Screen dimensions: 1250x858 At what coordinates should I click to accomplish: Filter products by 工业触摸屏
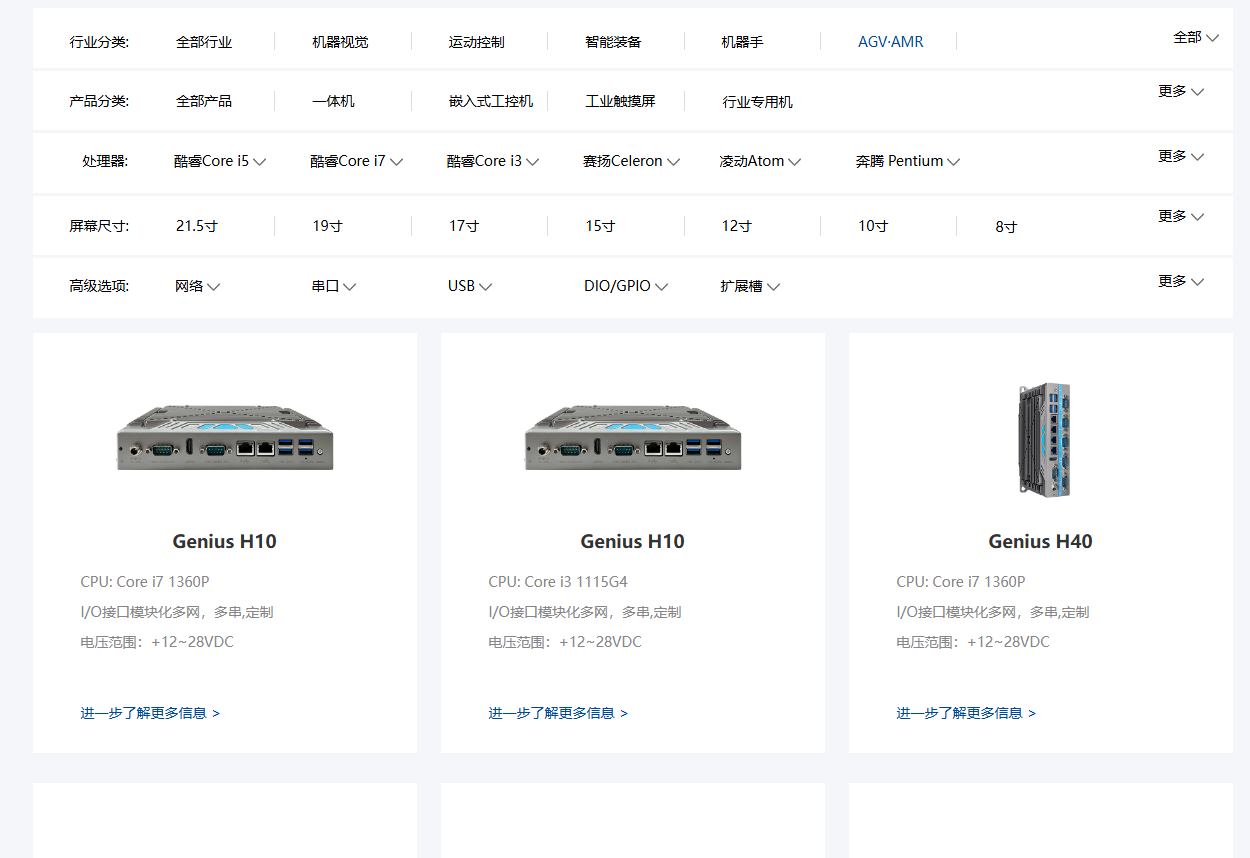[x=620, y=101]
